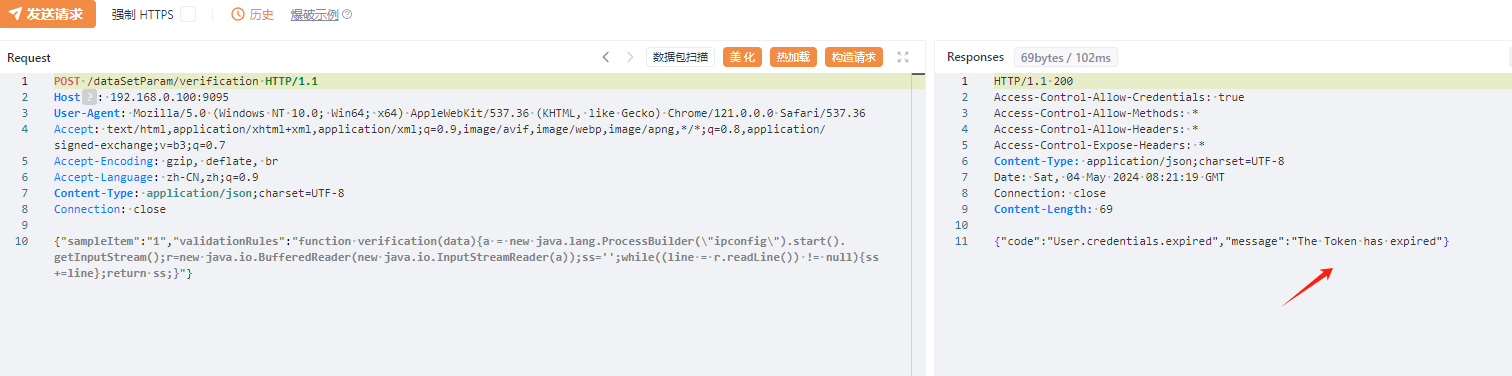Screen dimensions: 1512x376
Task: Click the 发送请求 send request button
Action: (48, 14)
